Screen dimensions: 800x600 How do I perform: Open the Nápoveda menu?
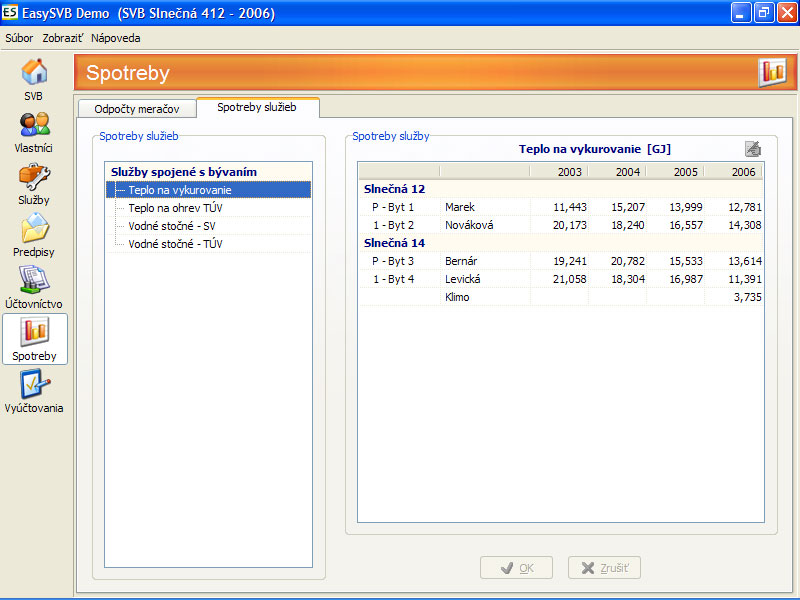pyautogui.click(x=115, y=38)
